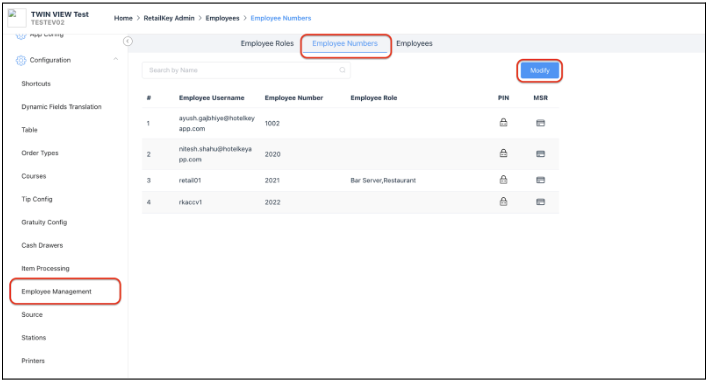Click the Configuration gear icon

click(21, 60)
